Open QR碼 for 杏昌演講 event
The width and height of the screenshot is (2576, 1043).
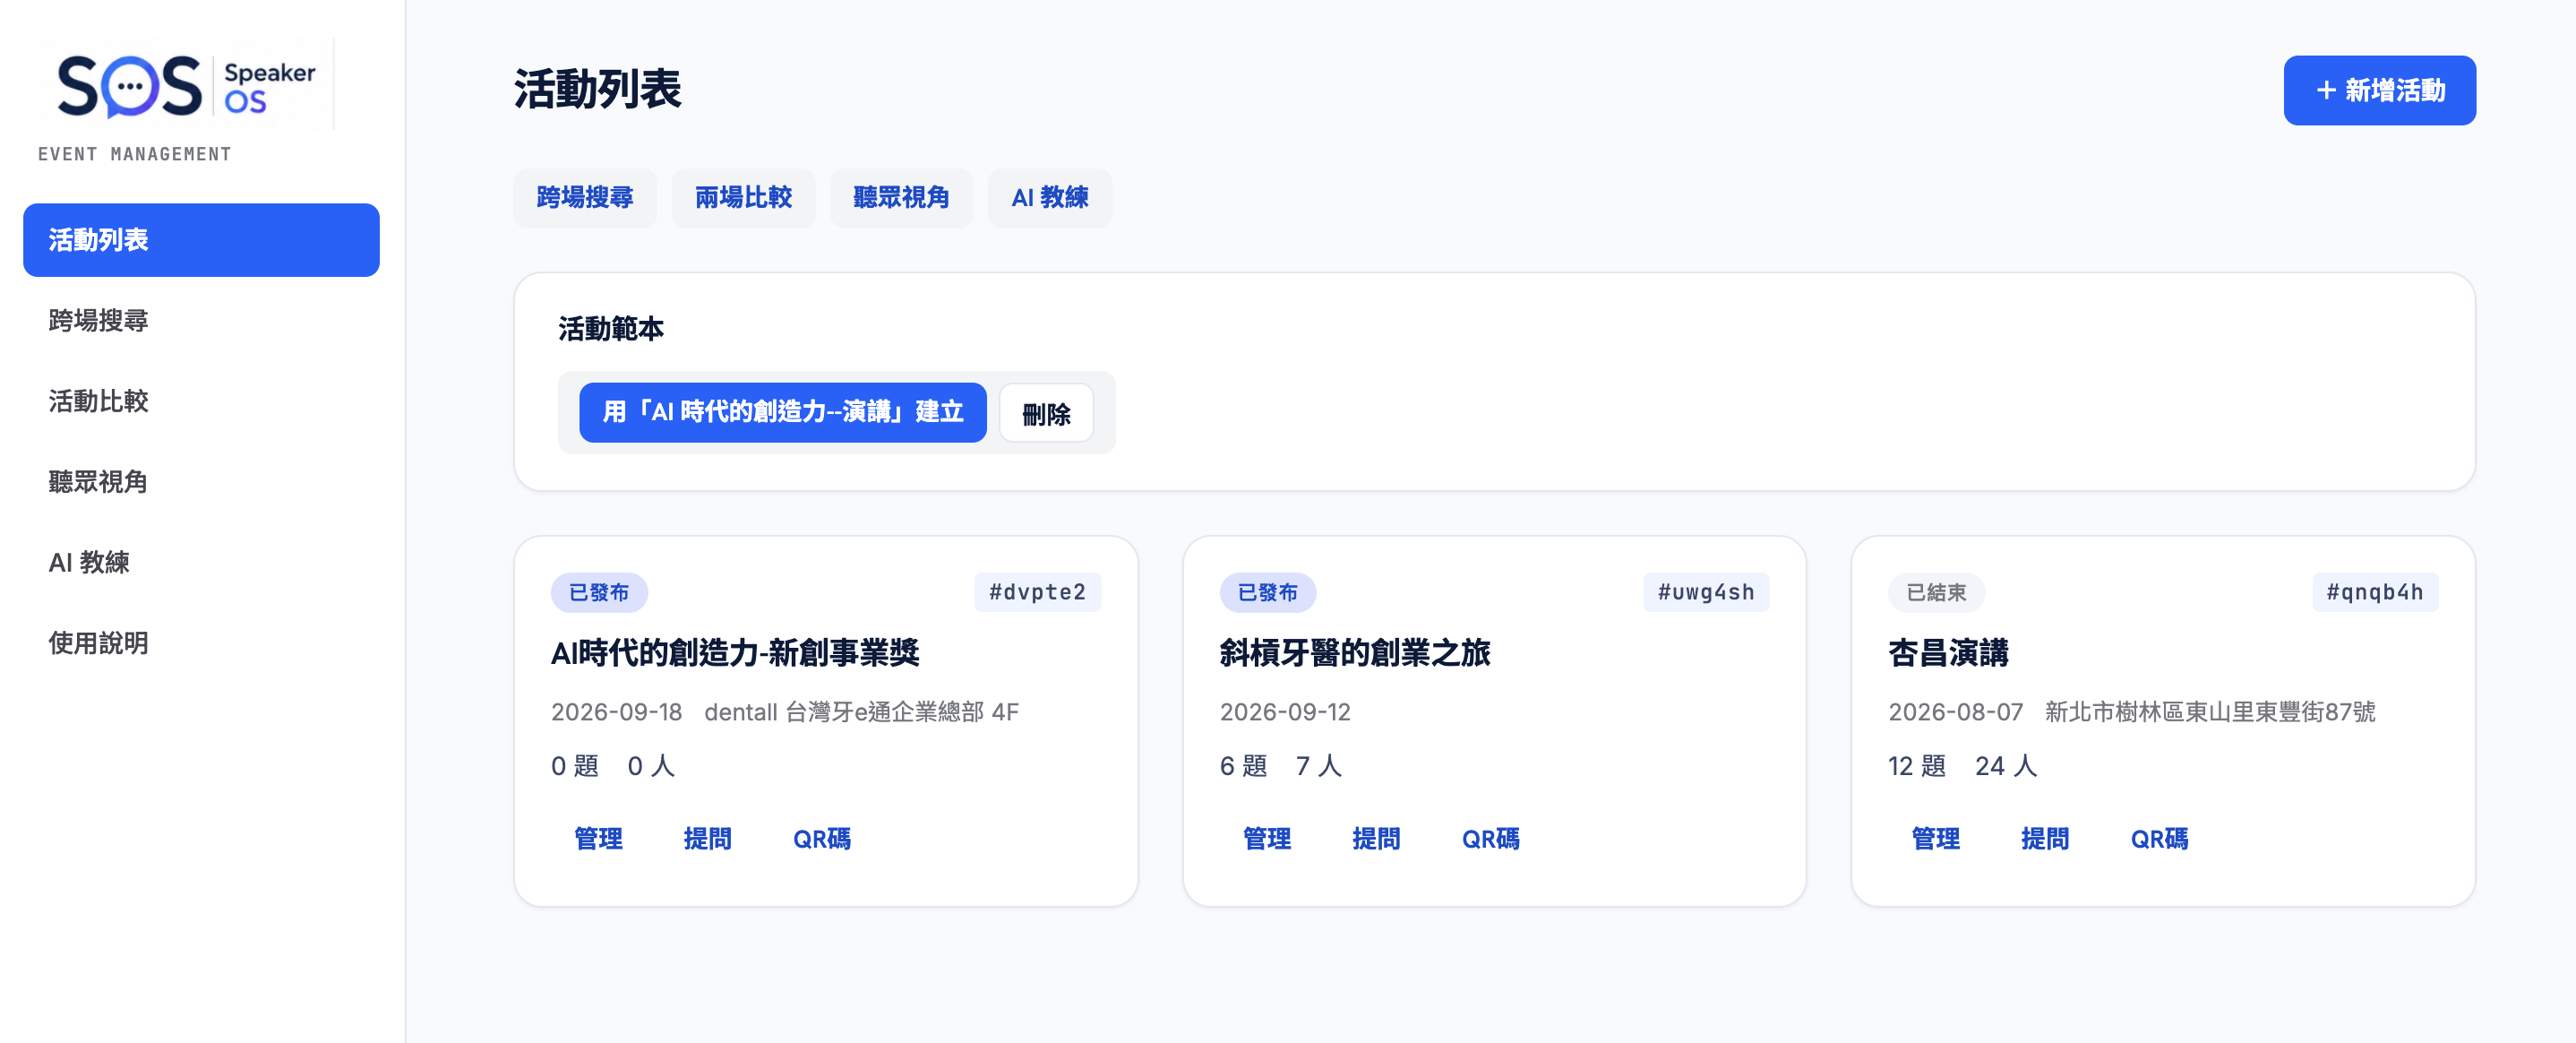coord(2160,839)
